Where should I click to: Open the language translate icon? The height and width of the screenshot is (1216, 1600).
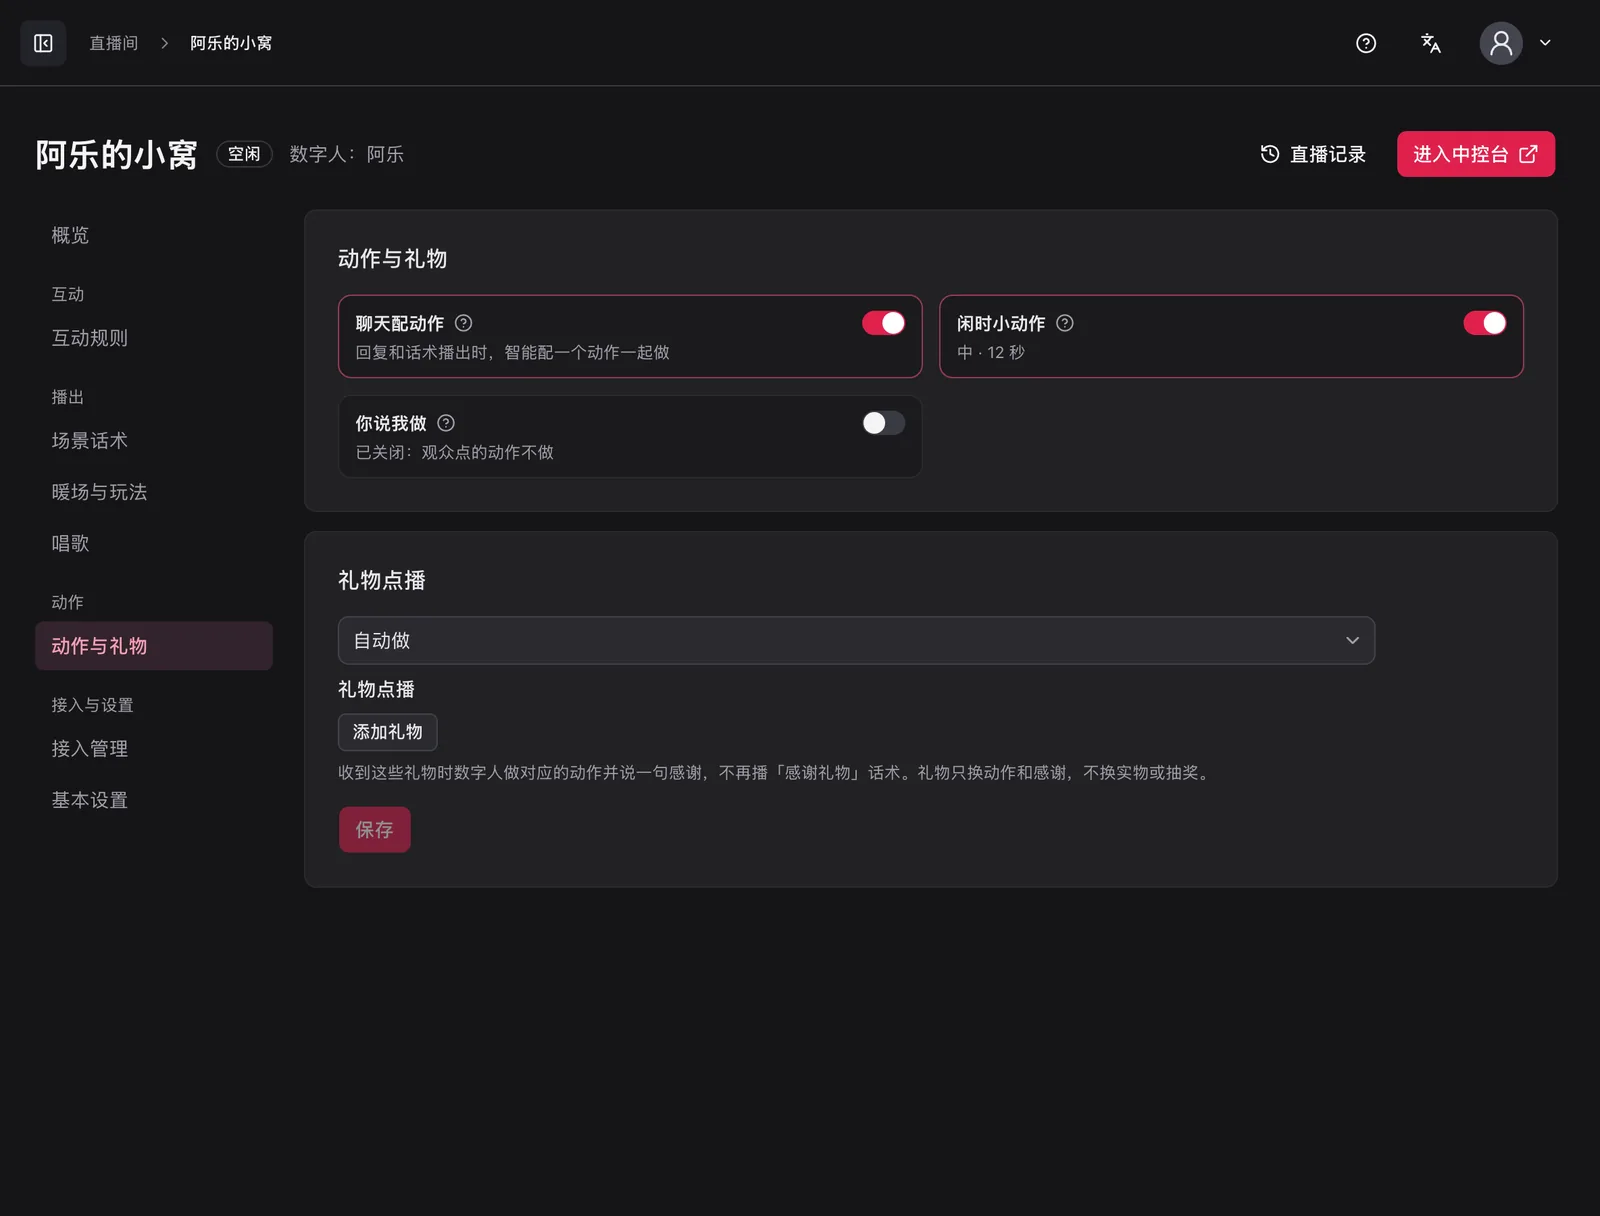tap(1431, 43)
